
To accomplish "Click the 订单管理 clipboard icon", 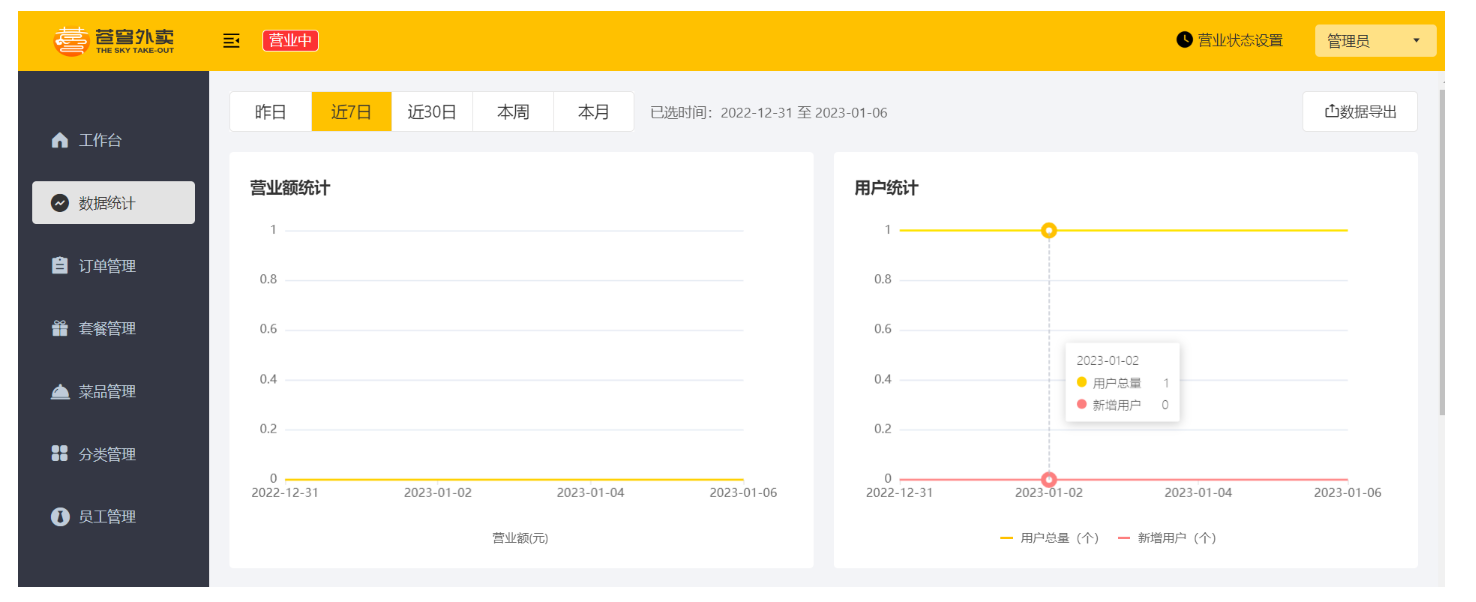I will [60, 266].
